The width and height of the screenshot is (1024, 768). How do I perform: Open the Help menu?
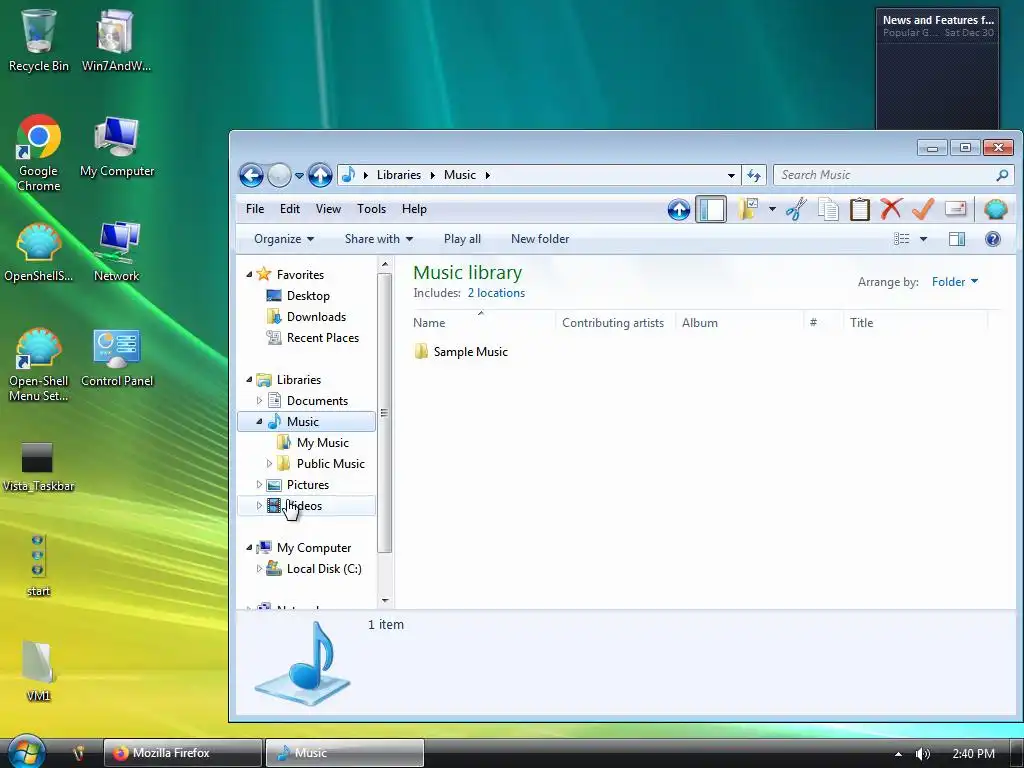[414, 209]
